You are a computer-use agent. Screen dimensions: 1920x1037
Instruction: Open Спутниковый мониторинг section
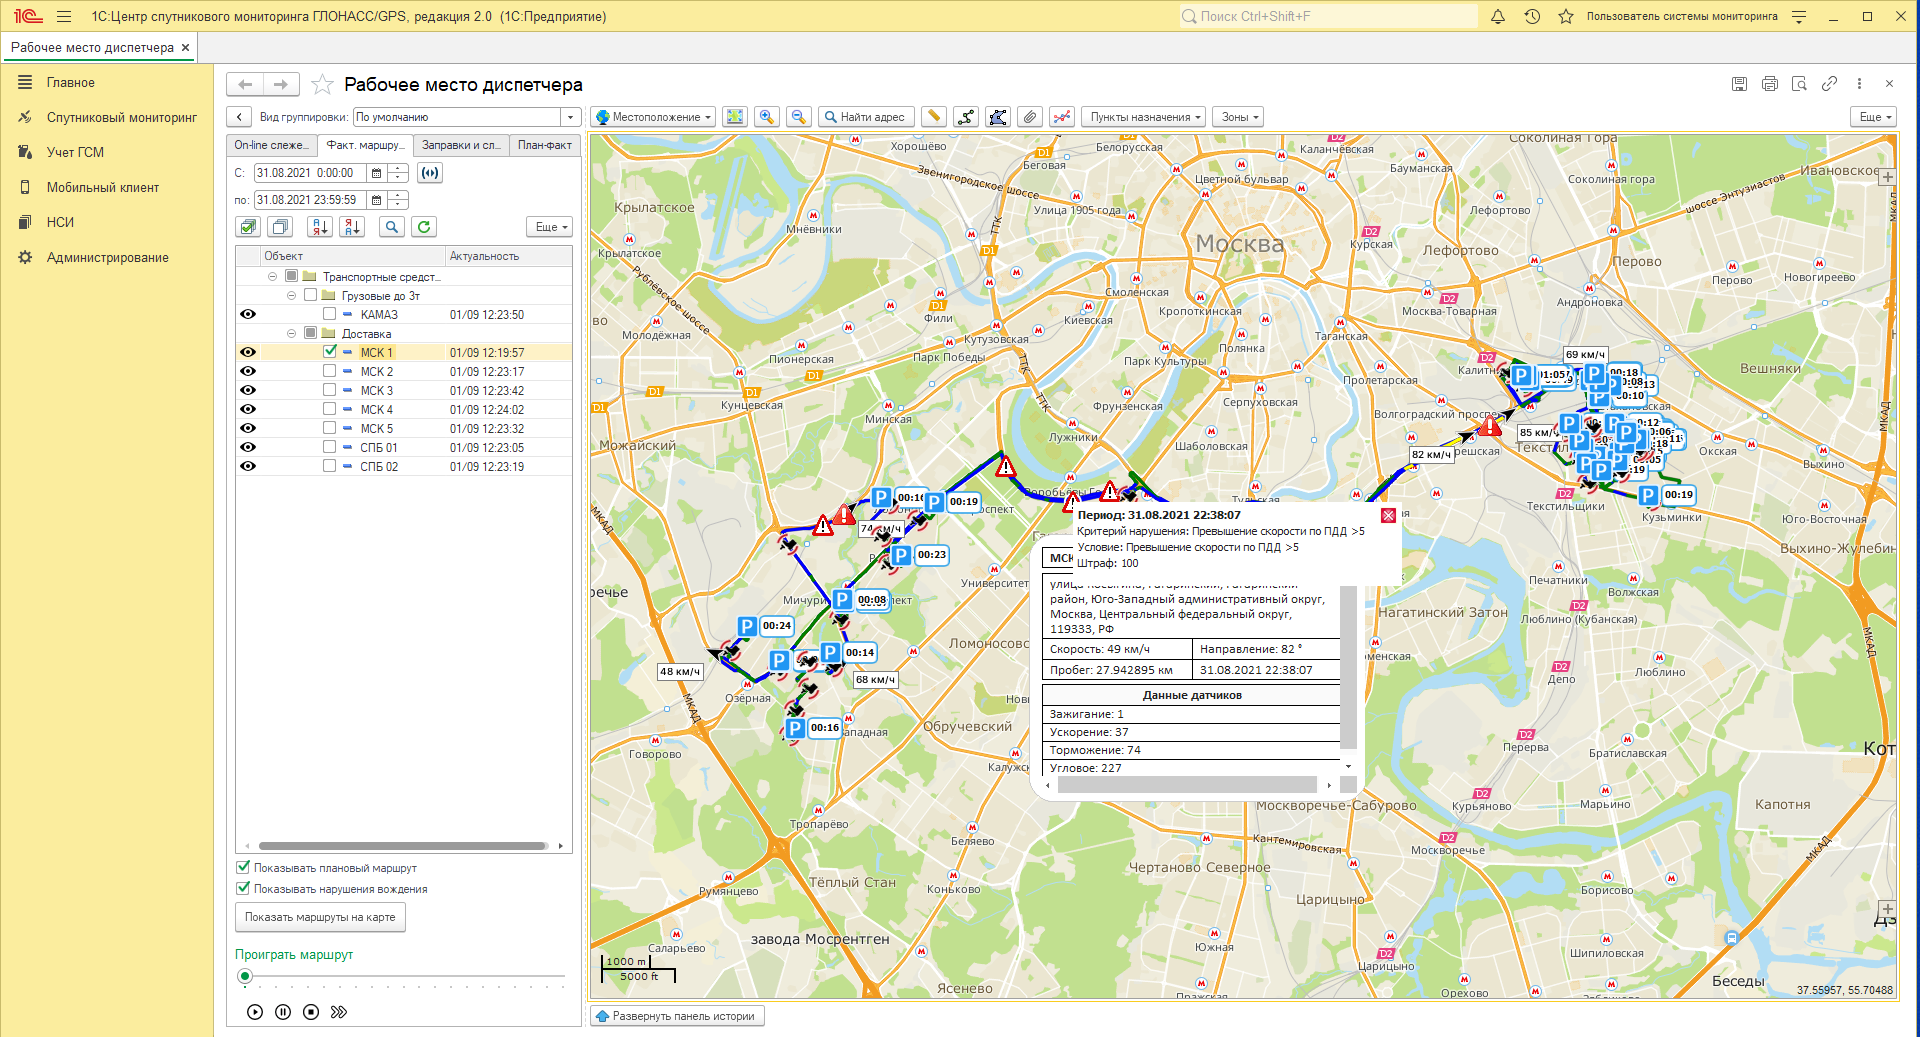pyautogui.click(x=121, y=117)
